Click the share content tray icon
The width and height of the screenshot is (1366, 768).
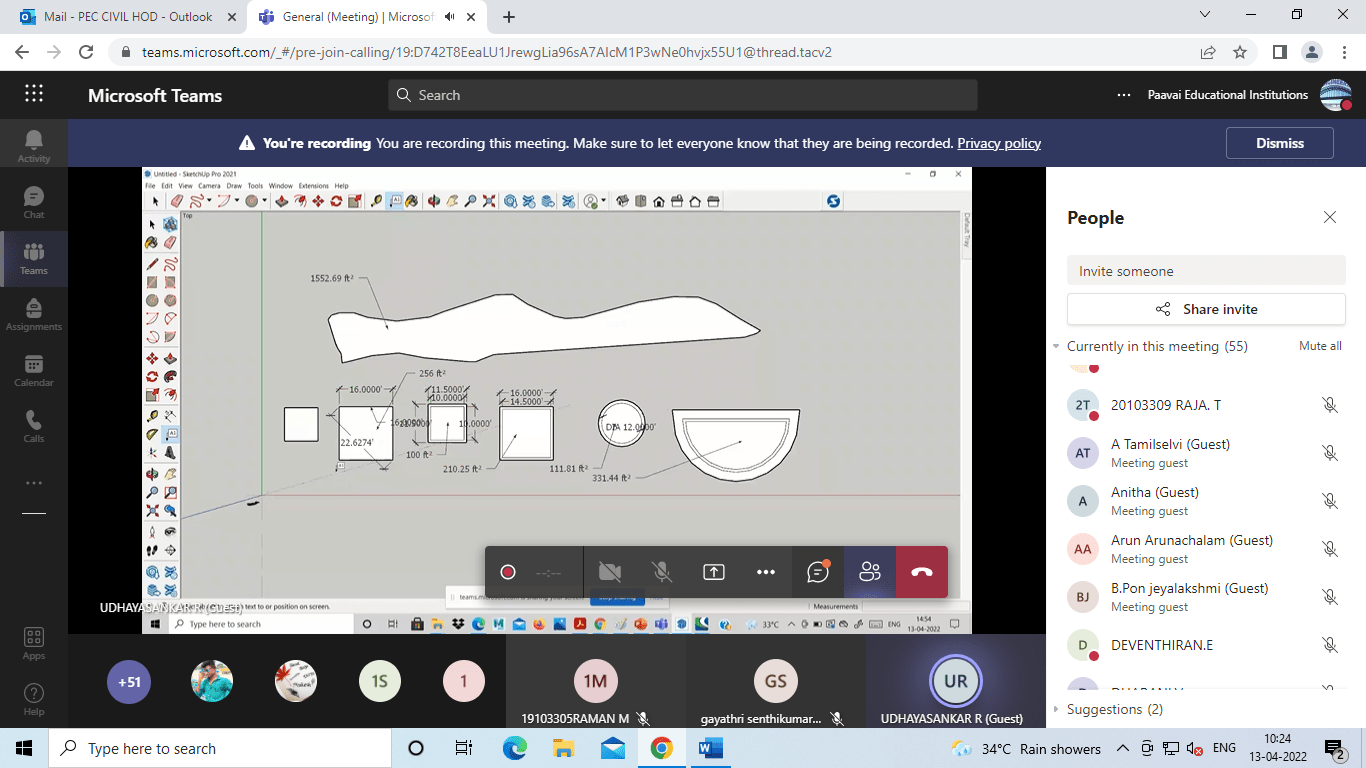[x=713, y=572]
